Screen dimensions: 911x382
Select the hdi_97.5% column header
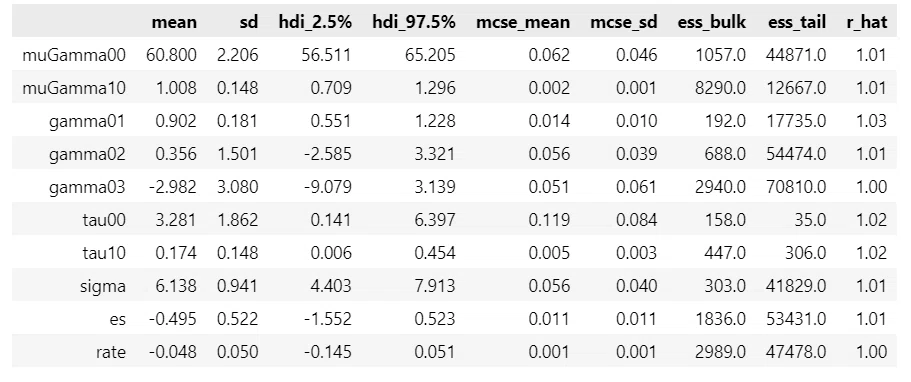pyautogui.click(x=414, y=22)
